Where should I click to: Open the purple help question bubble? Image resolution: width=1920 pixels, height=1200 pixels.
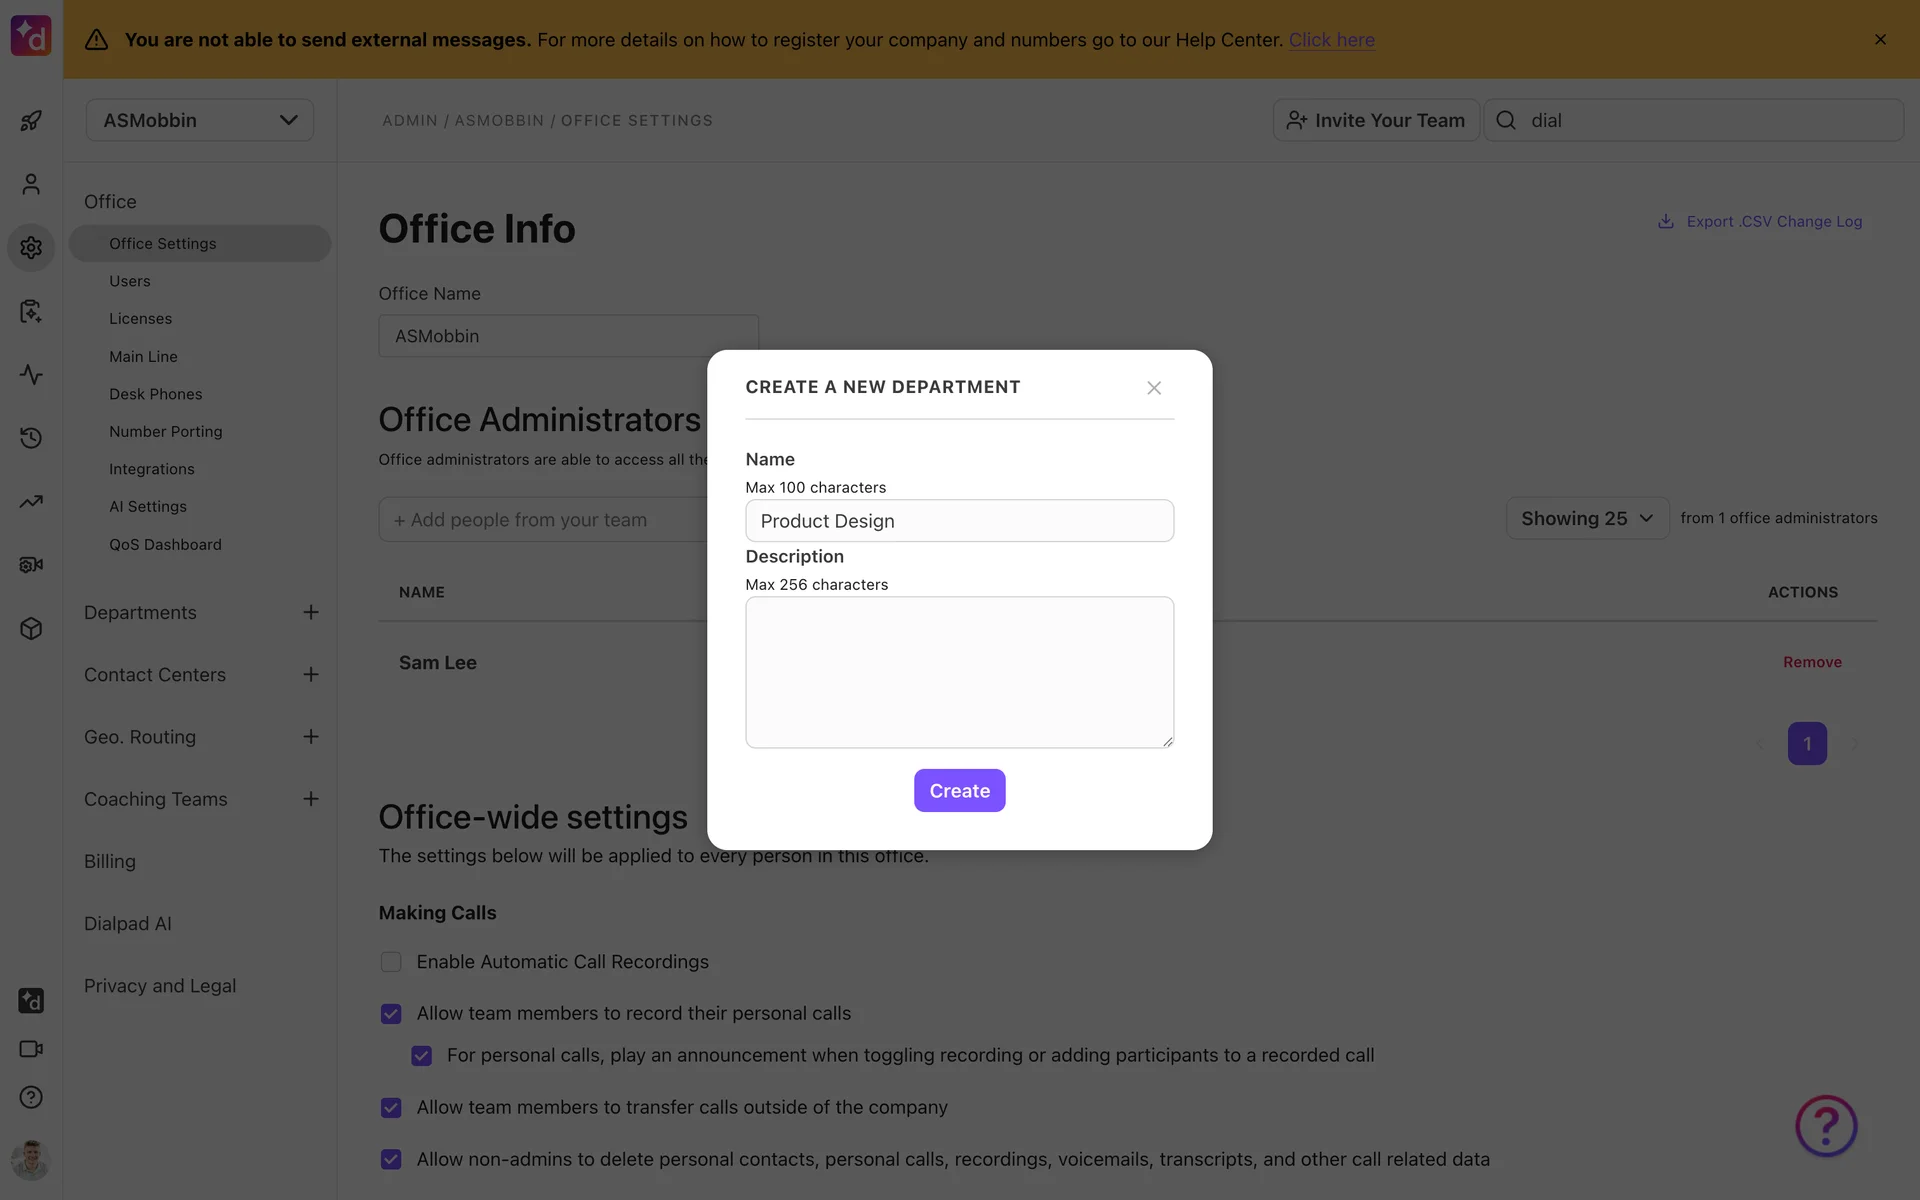click(1826, 1126)
